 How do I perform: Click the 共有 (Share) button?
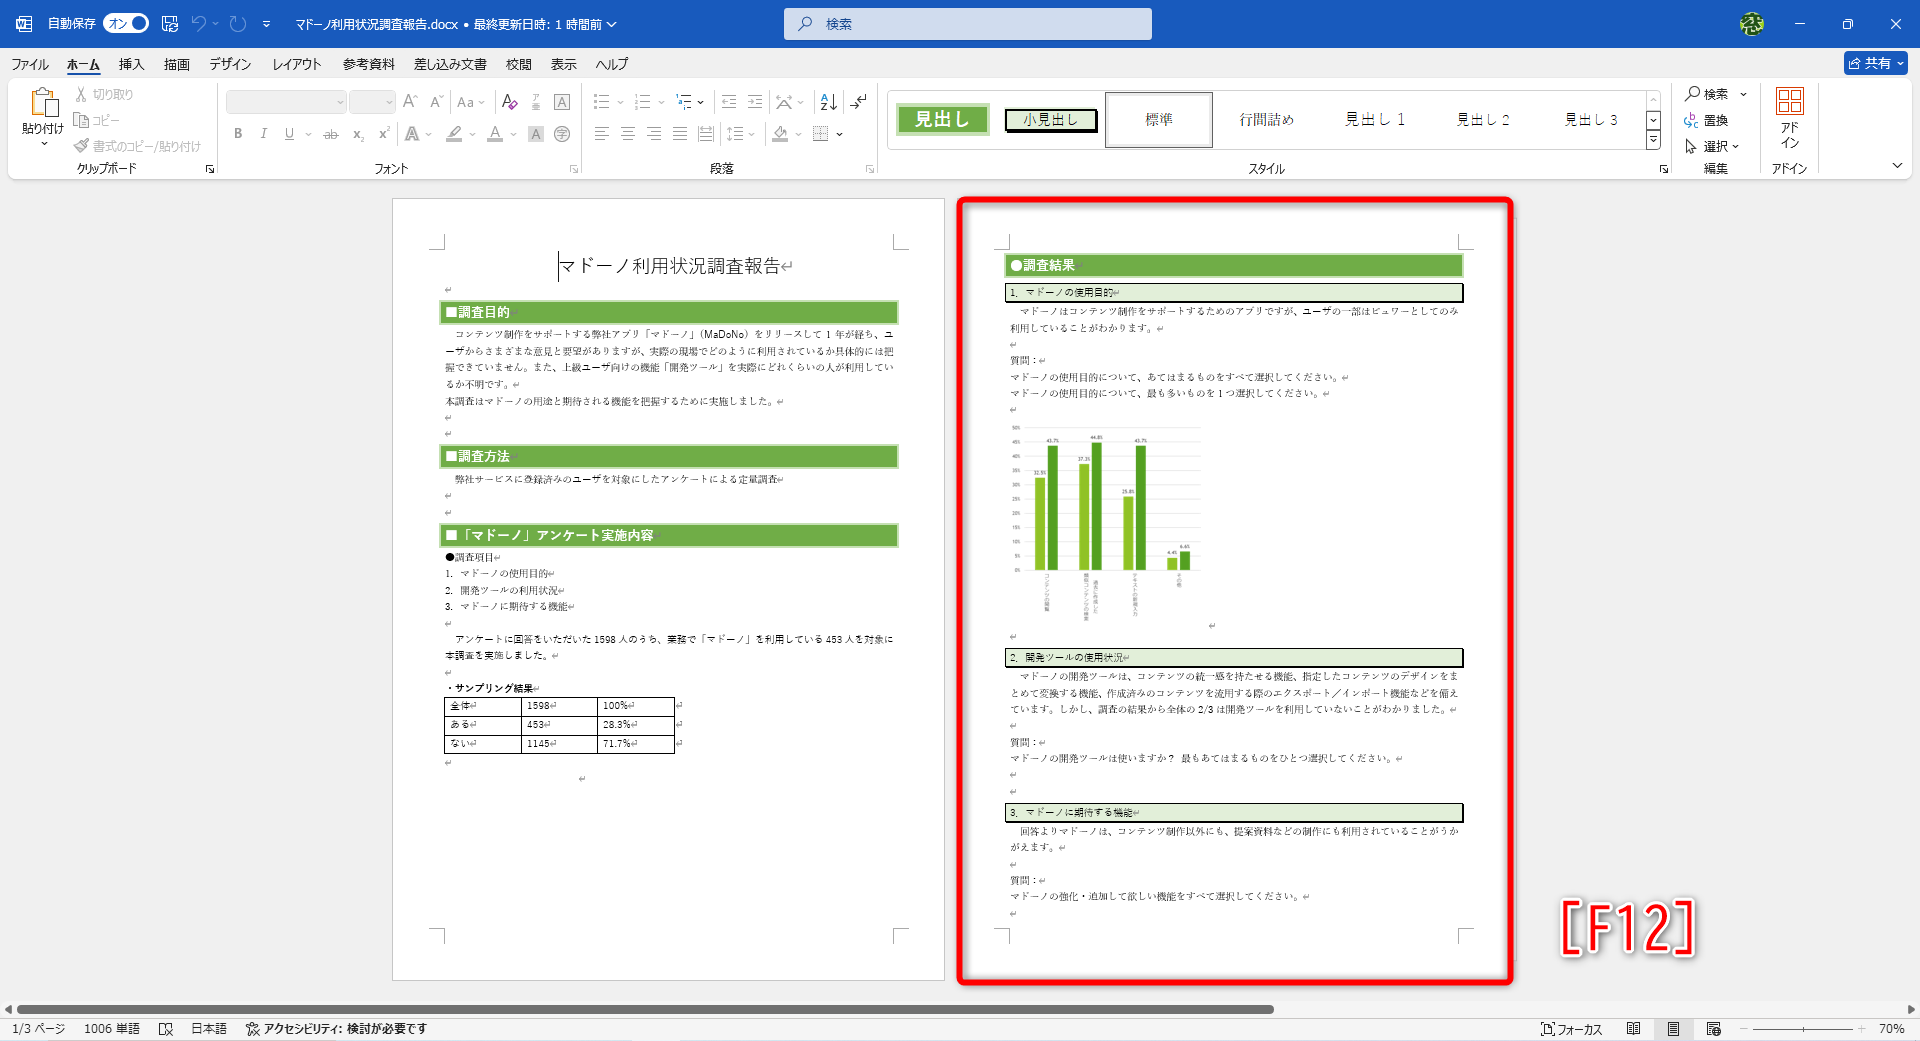1876,62
